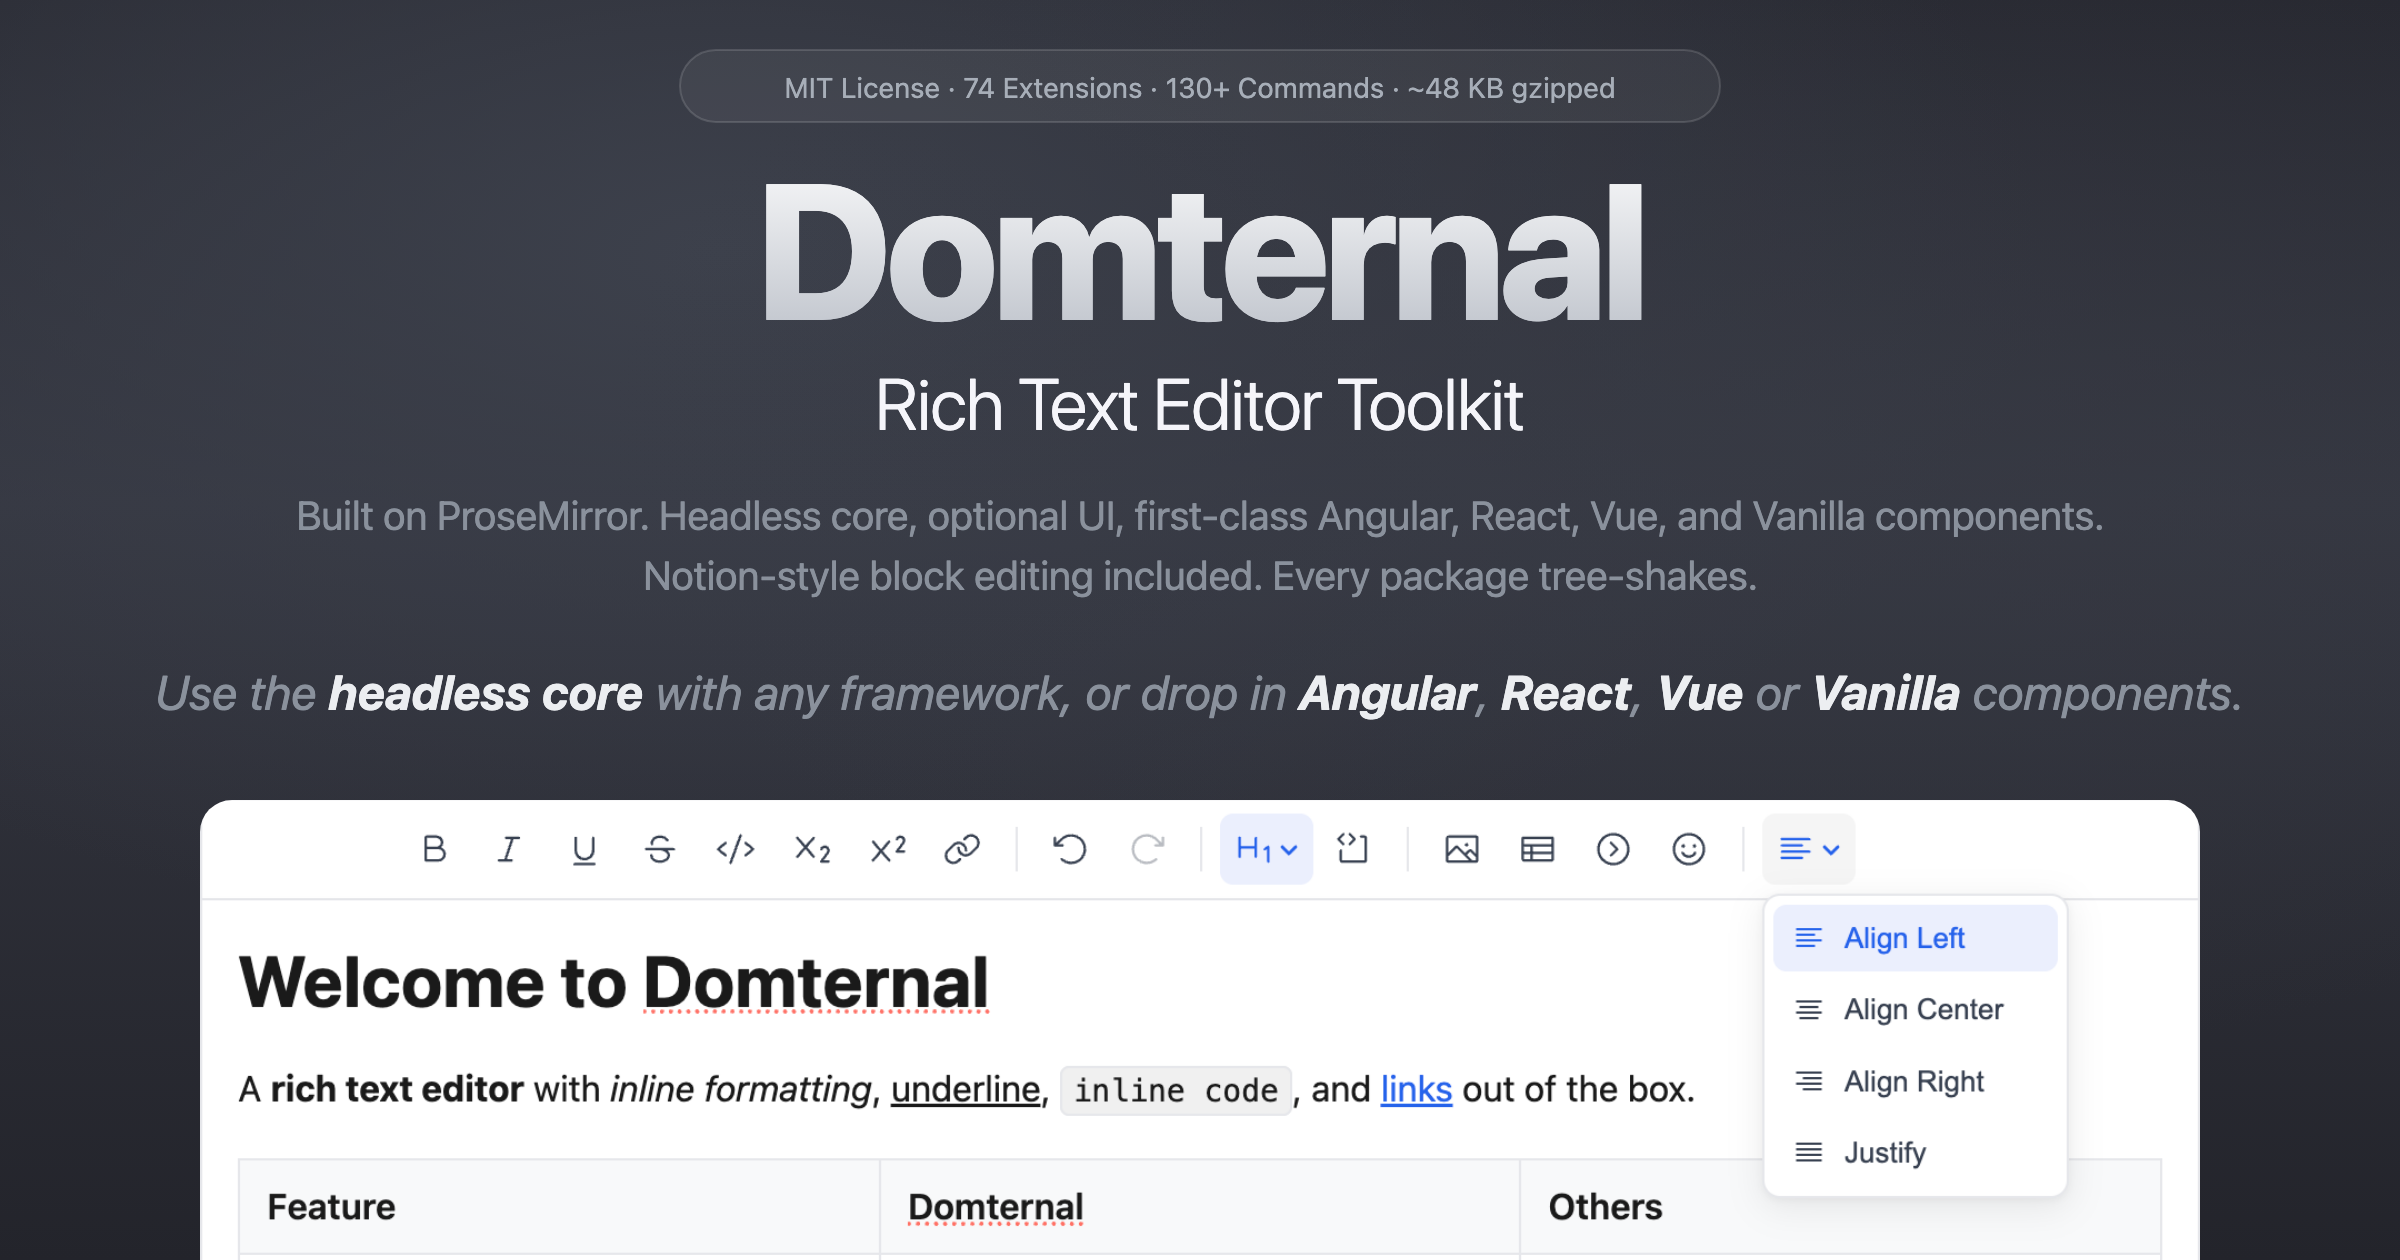The height and width of the screenshot is (1260, 2400).
Task: Apply subscript formatting
Action: [x=812, y=849]
